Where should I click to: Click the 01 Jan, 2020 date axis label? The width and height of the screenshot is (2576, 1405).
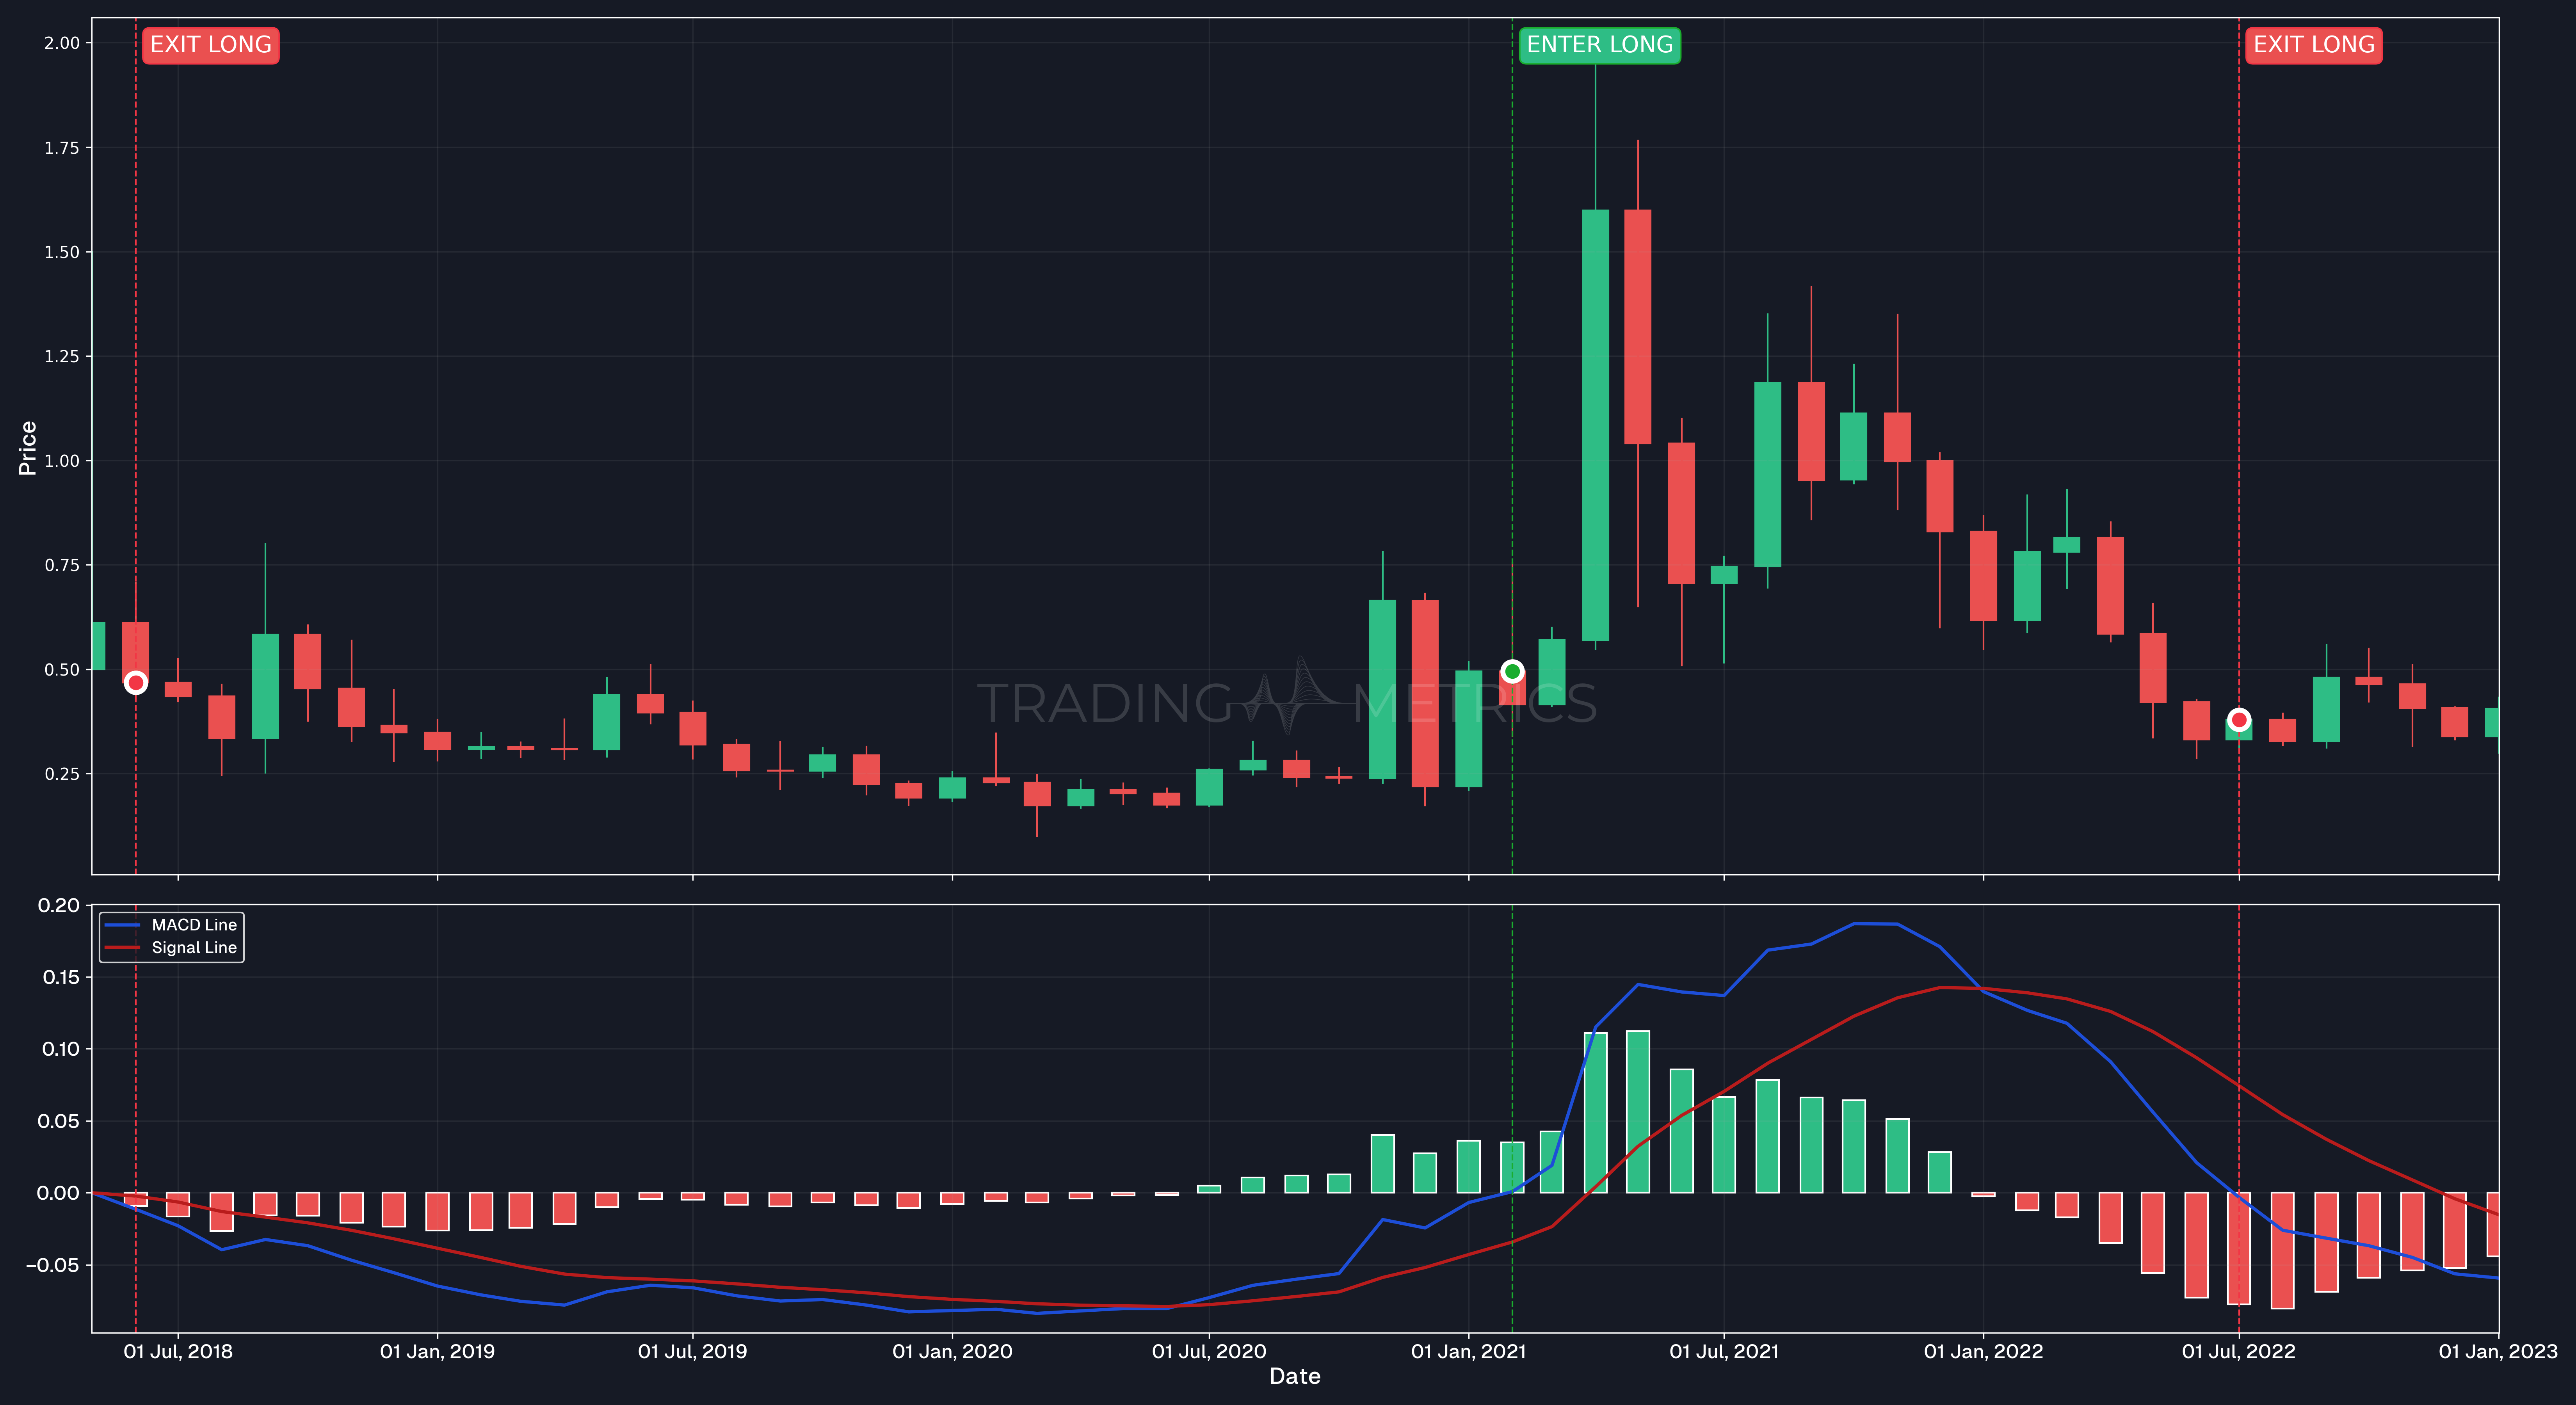pos(952,1352)
